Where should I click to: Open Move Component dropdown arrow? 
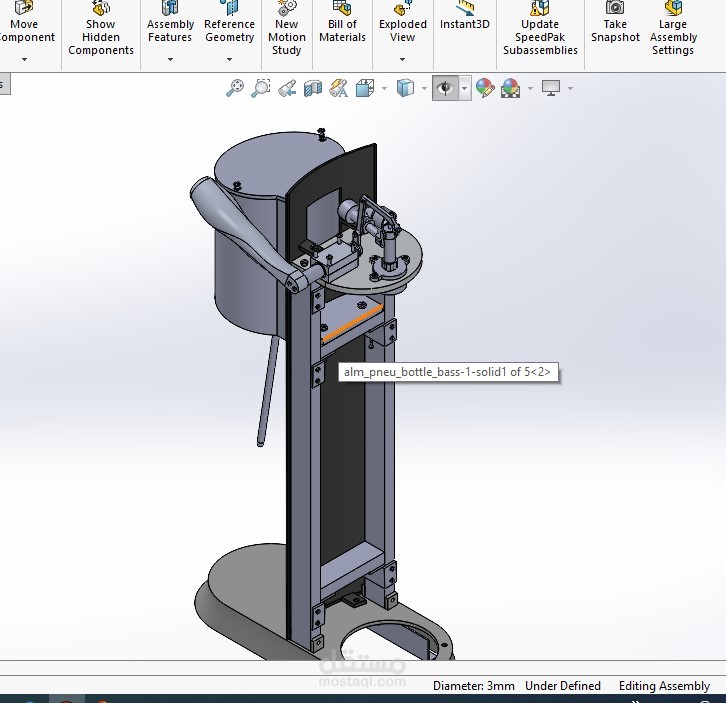24,59
